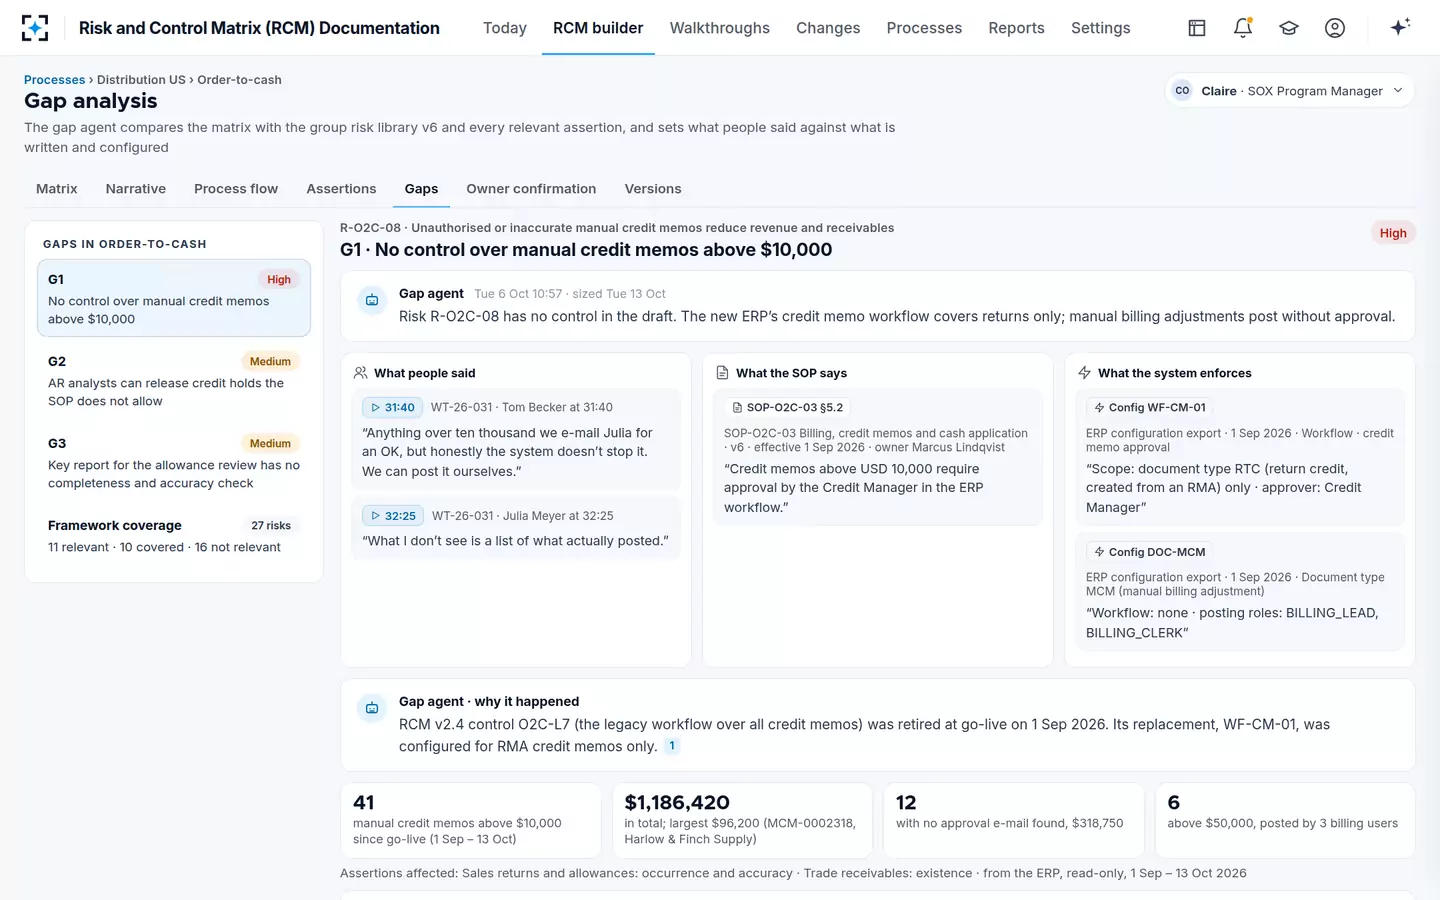
Task: Switch to the Versions tab
Action: [653, 189]
